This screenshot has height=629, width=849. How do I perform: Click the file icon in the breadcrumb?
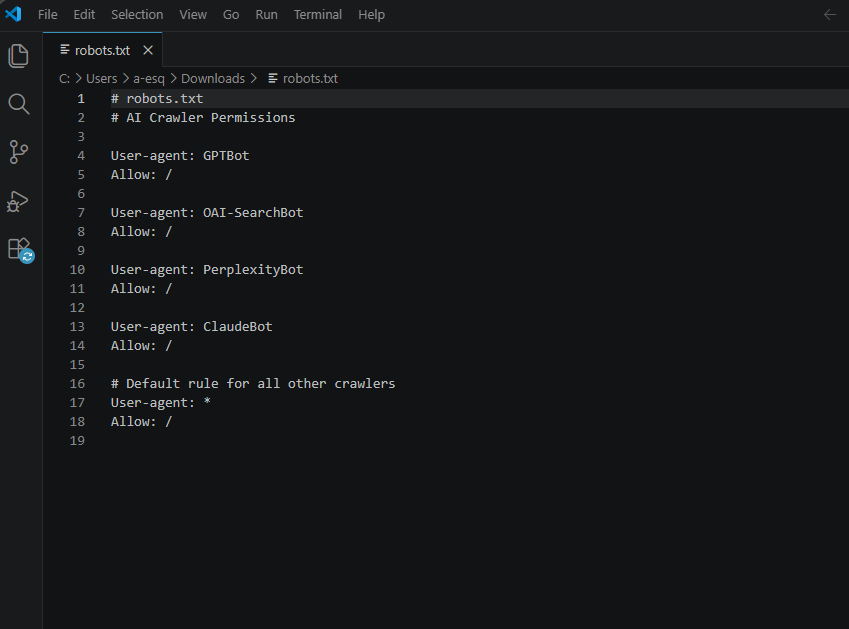pos(273,78)
